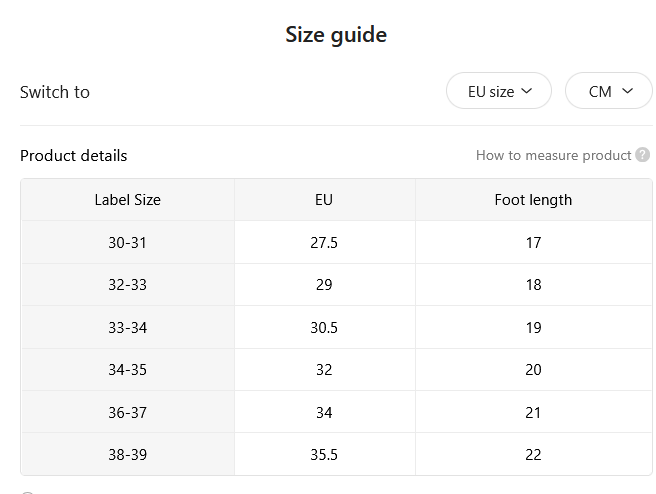Open the EU size dropdown
The height and width of the screenshot is (494, 656).
click(499, 91)
